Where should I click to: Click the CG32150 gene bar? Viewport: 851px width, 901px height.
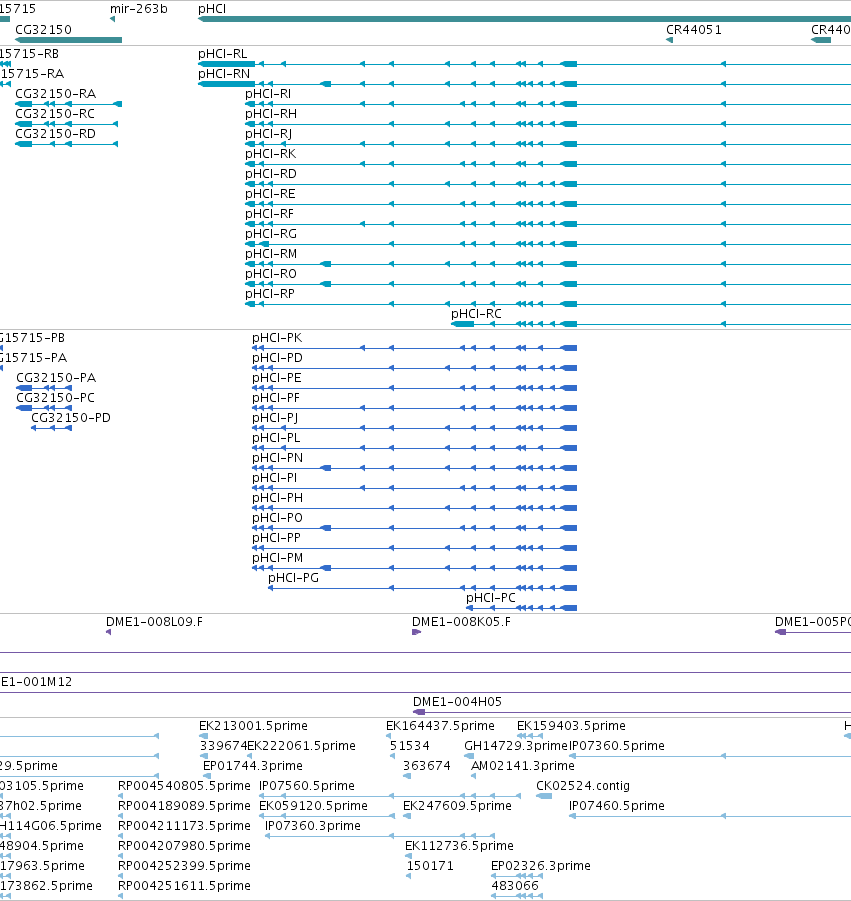pos(68,40)
